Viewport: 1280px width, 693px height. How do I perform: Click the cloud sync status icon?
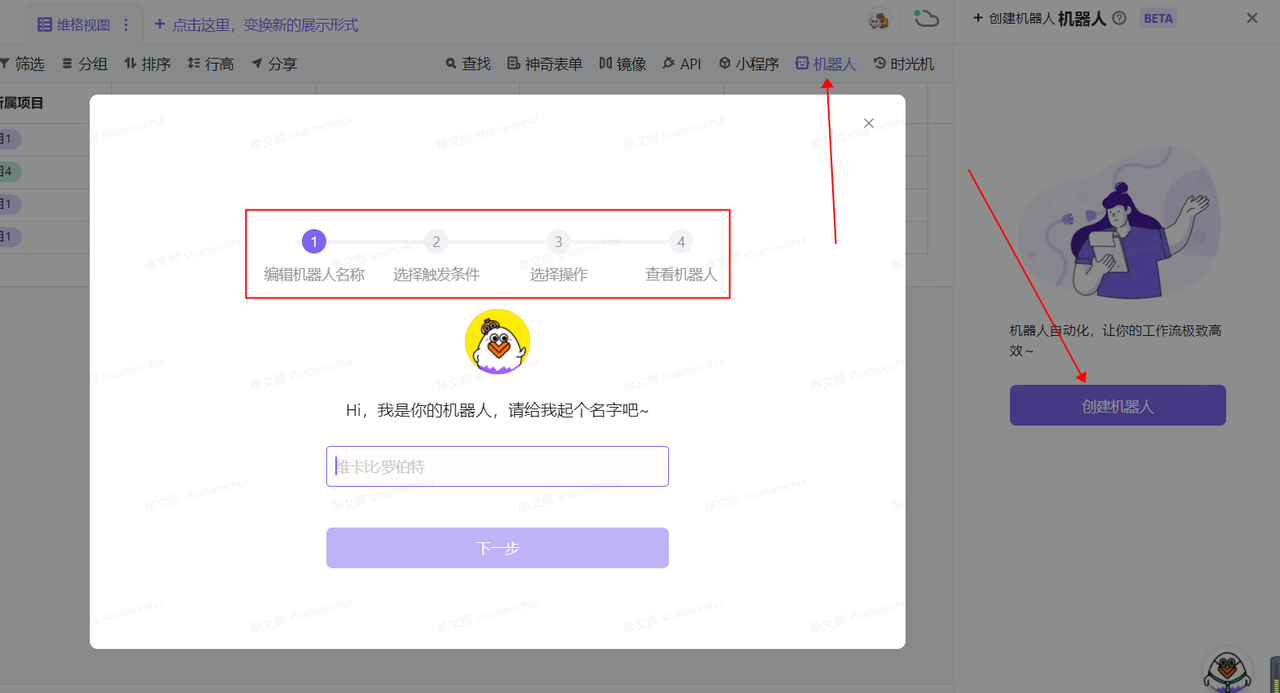coord(927,18)
